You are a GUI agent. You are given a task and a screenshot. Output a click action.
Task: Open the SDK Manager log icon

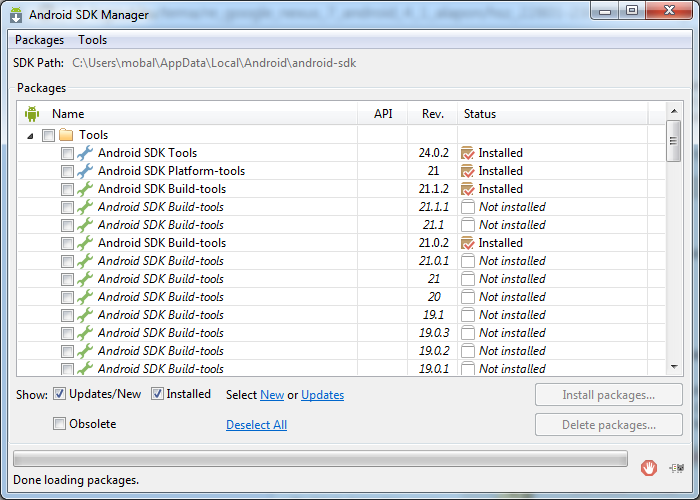[677, 468]
